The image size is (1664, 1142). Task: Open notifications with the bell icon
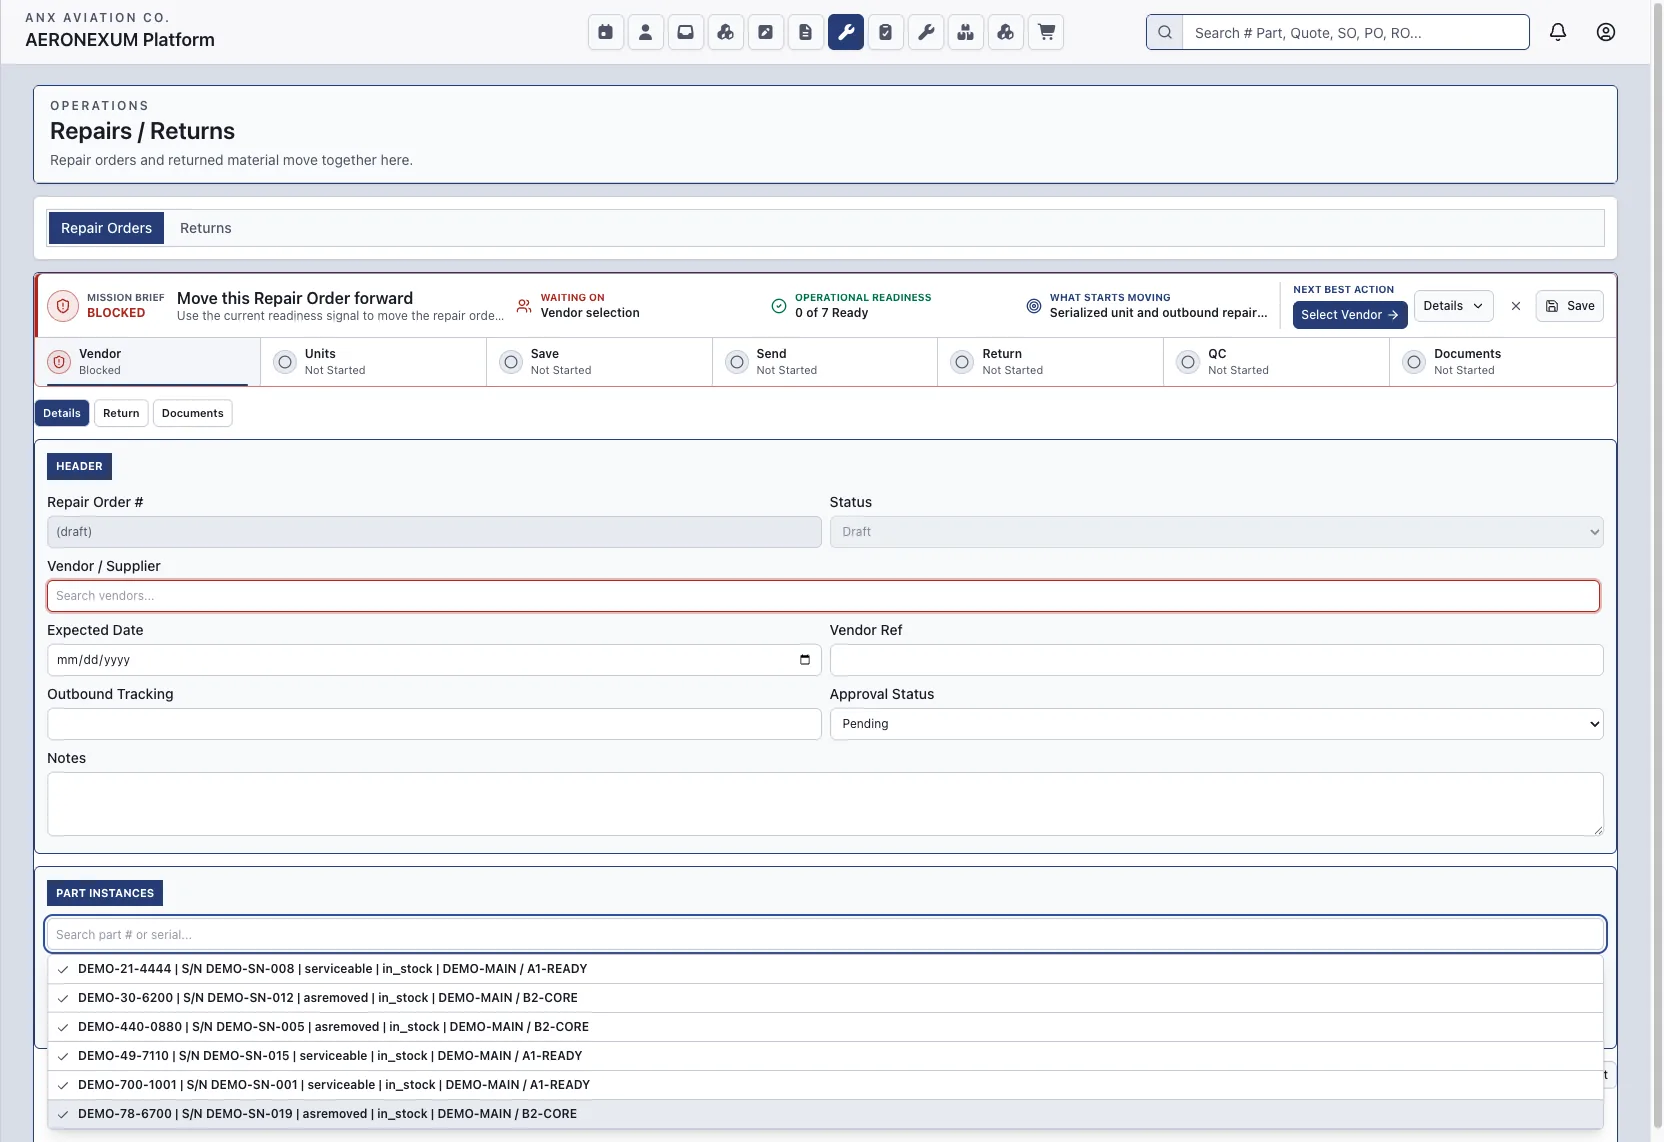tap(1558, 32)
